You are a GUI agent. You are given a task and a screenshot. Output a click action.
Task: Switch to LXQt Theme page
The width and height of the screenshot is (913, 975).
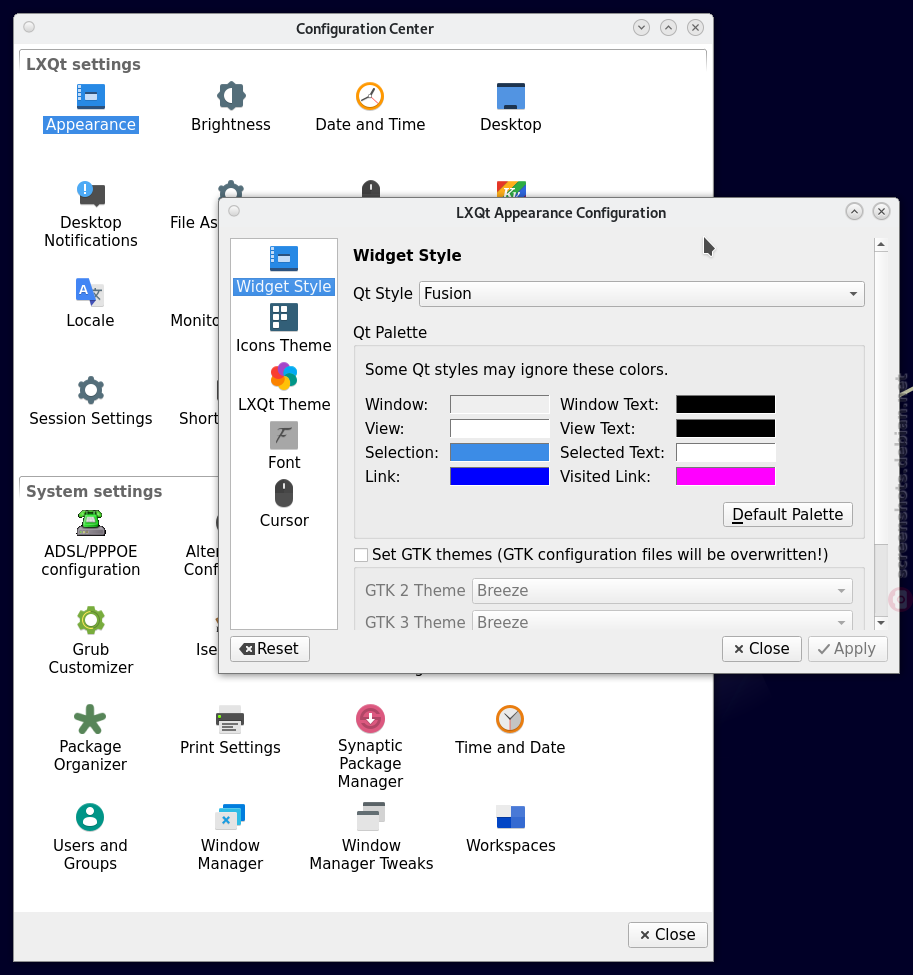click(284, 387)
